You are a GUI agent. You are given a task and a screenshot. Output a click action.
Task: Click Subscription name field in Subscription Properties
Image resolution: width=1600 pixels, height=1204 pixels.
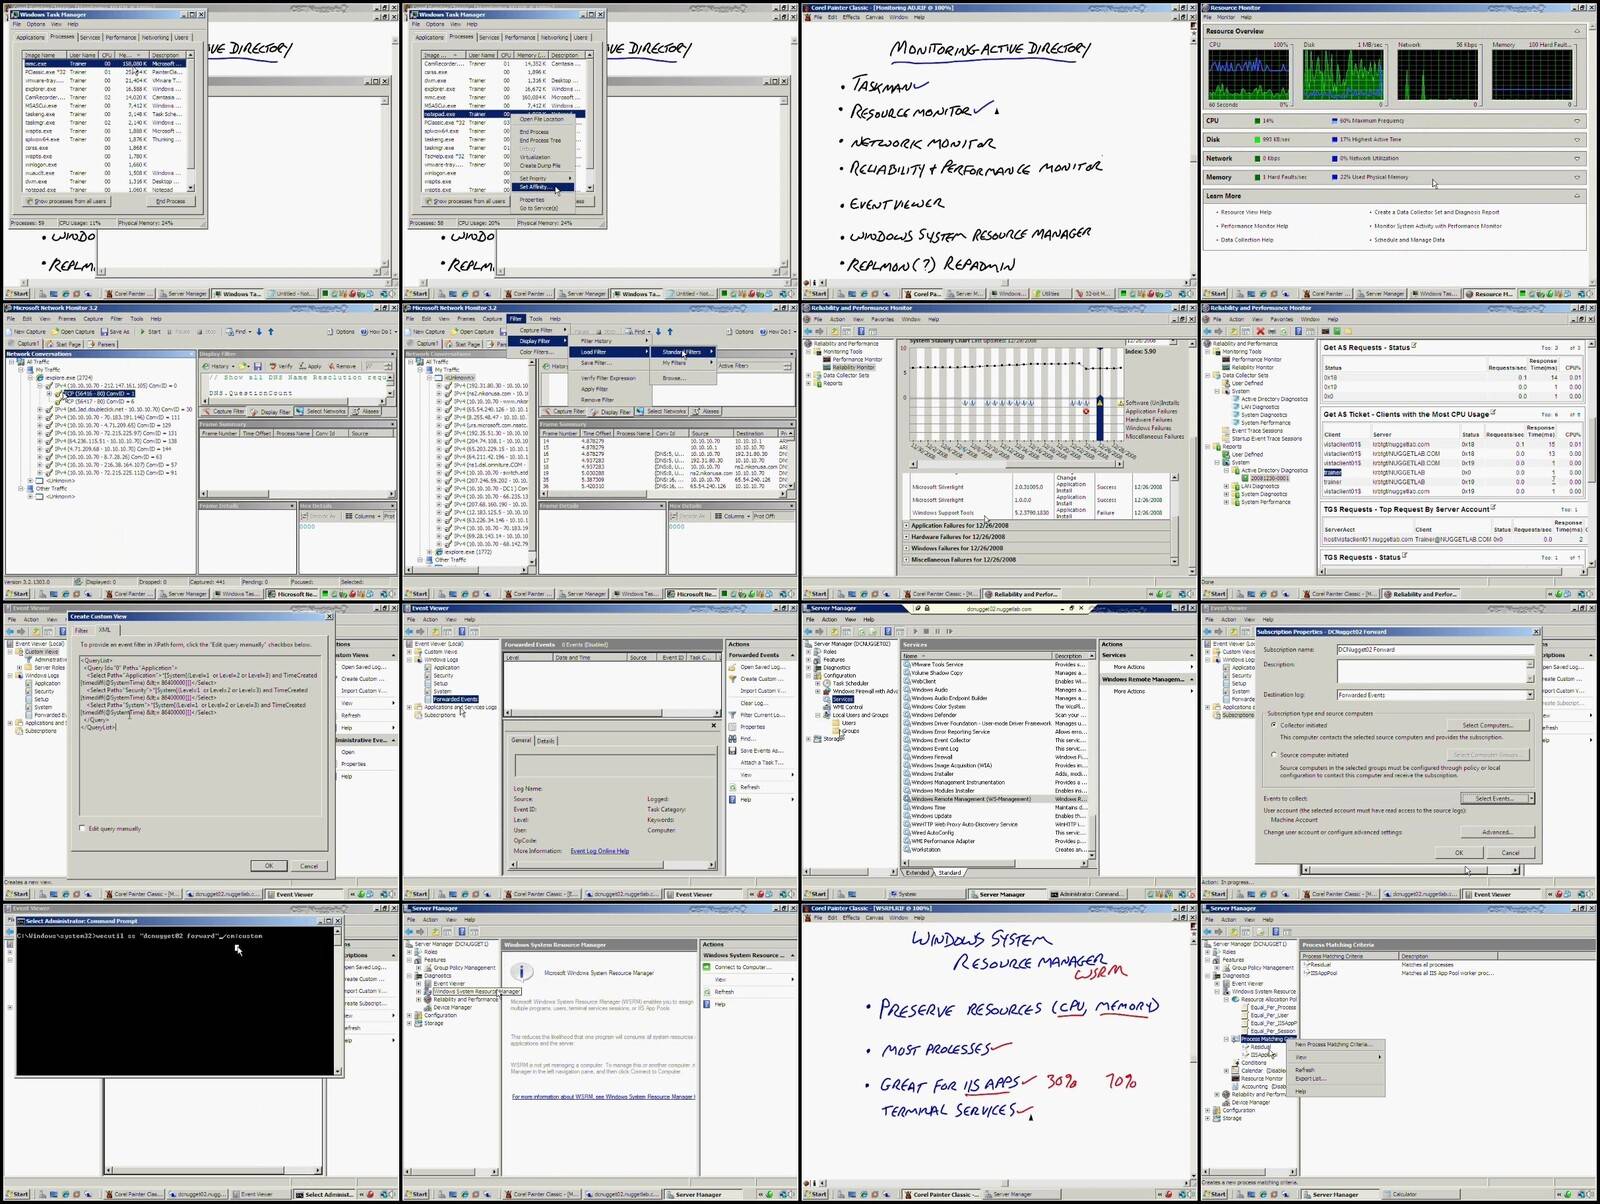(x=1436, y=650)
